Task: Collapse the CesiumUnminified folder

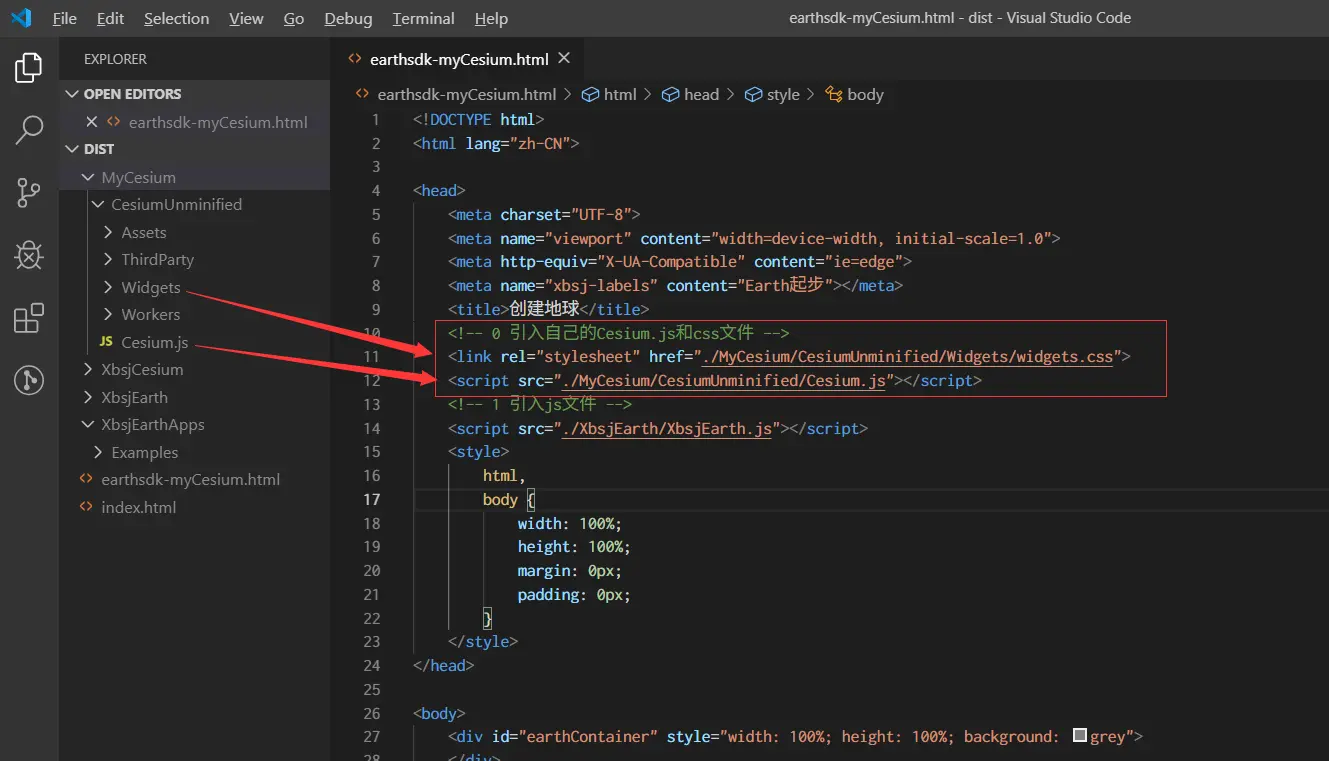Action: click(x=194, y=204)
